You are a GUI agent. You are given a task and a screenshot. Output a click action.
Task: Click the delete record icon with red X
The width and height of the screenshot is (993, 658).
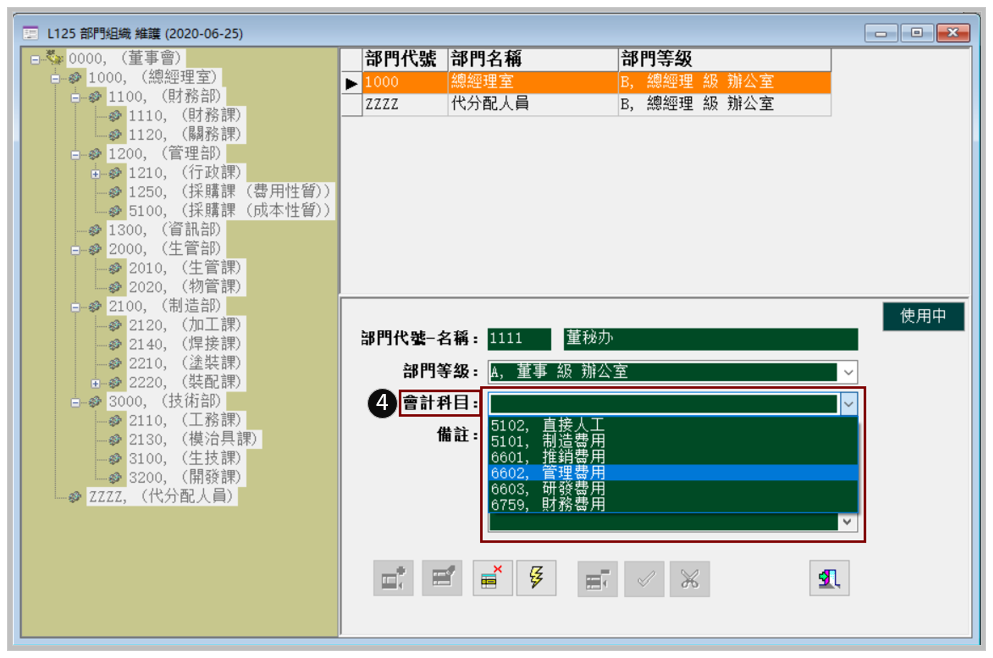(x=492, y=578)
